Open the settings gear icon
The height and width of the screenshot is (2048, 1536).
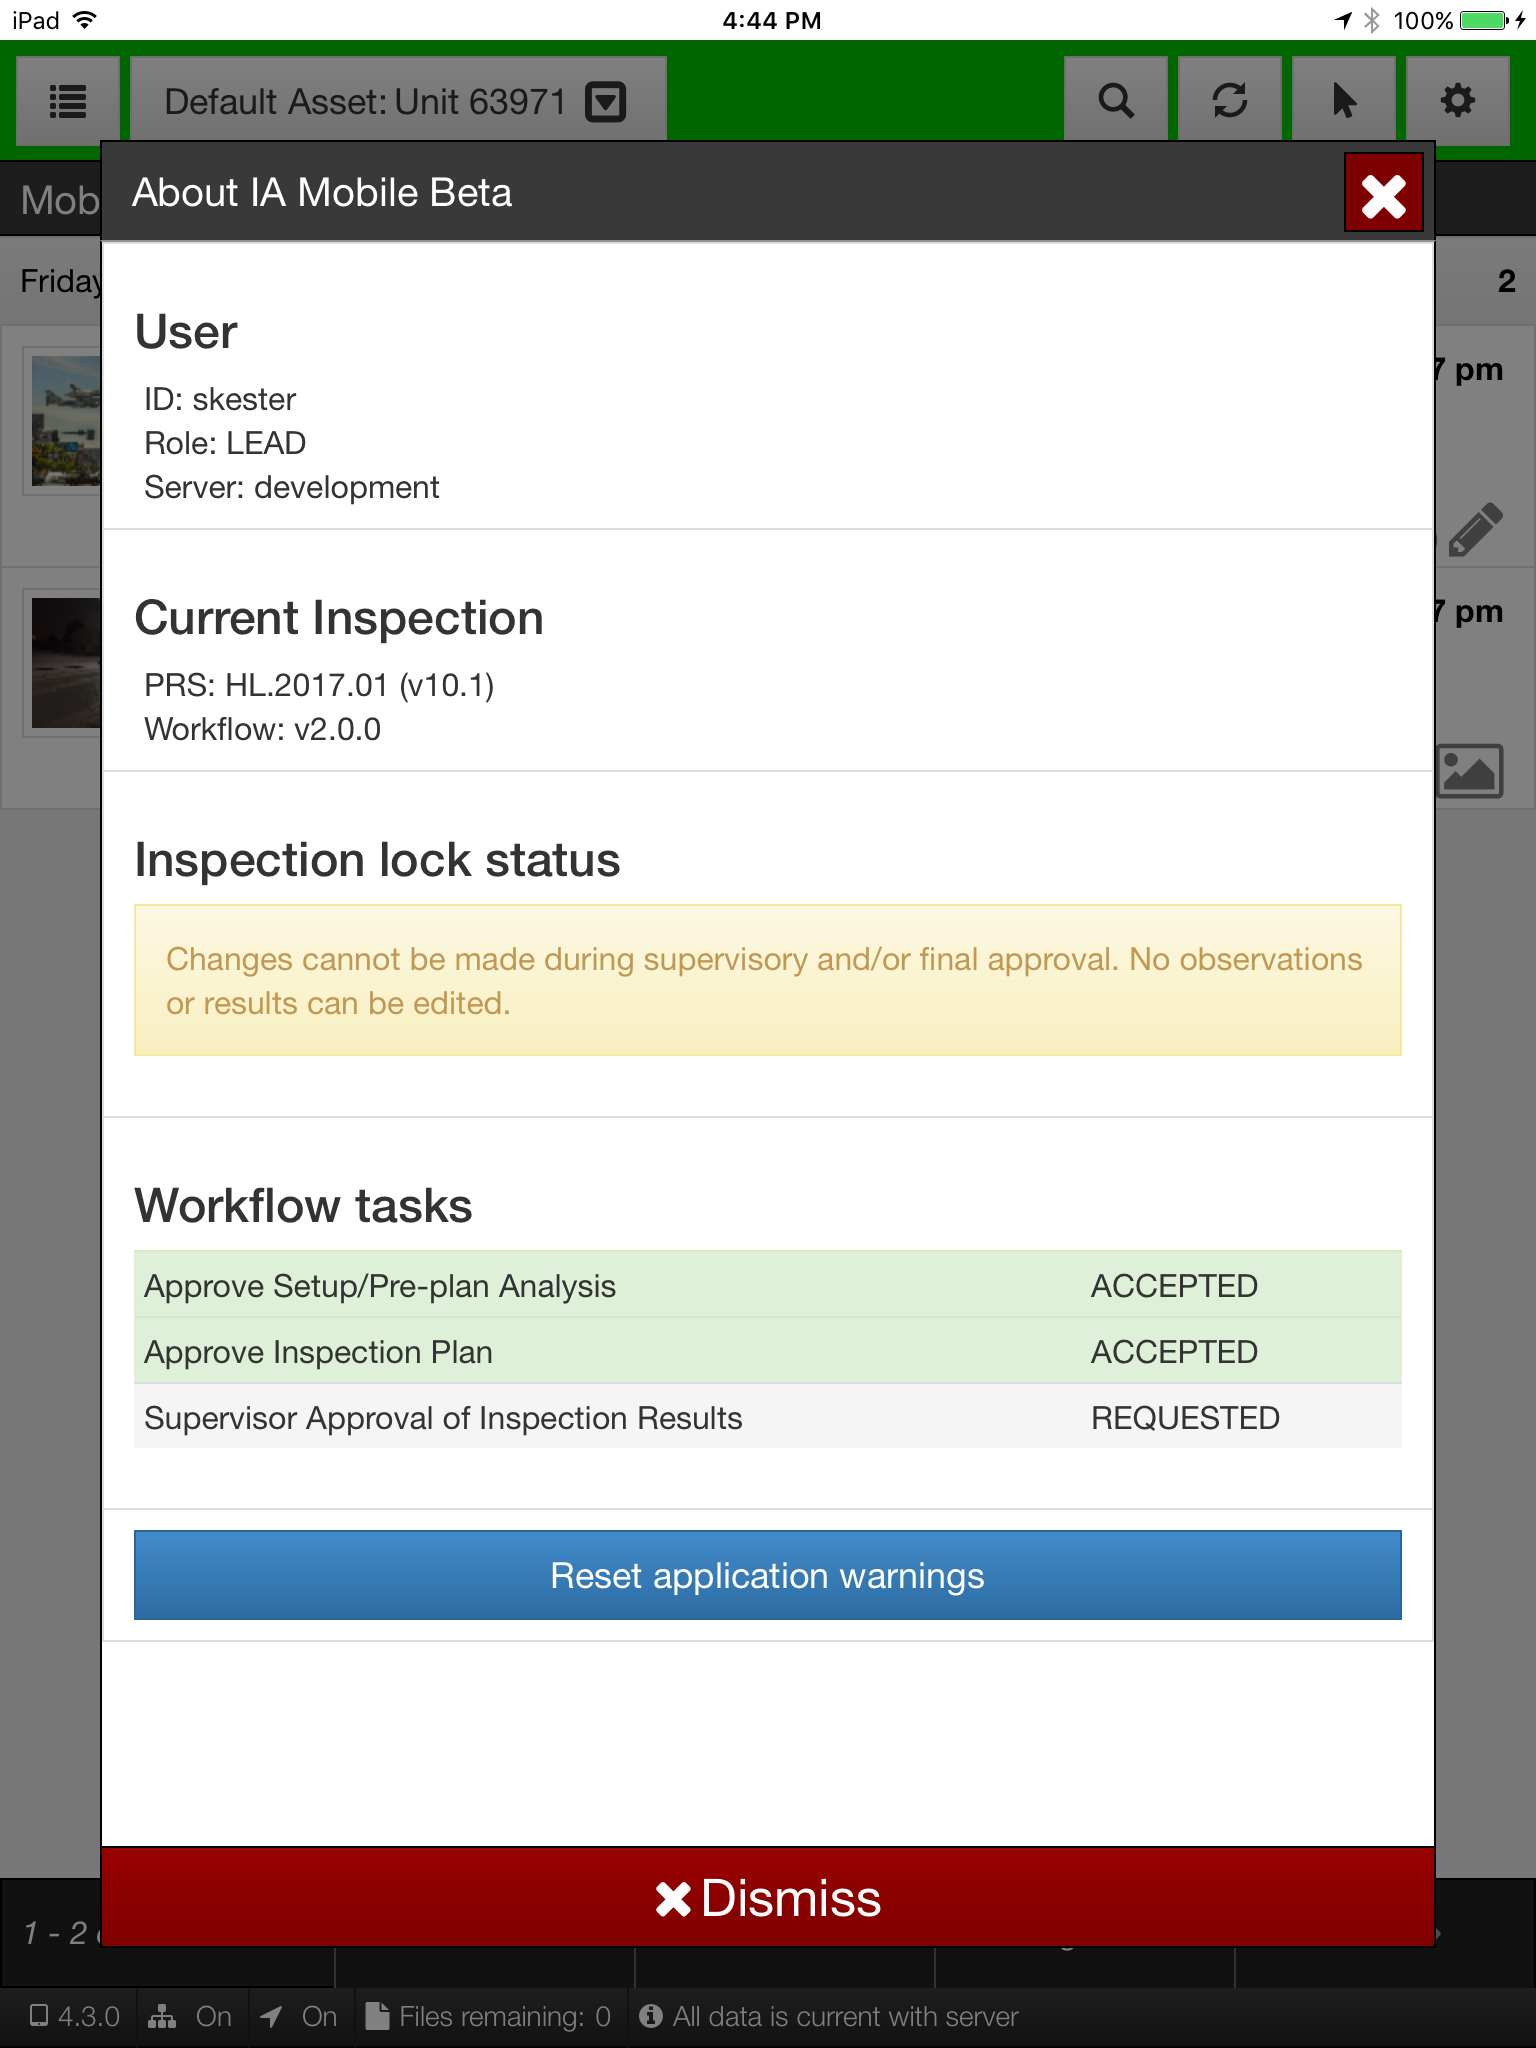tap(1457, 101)
